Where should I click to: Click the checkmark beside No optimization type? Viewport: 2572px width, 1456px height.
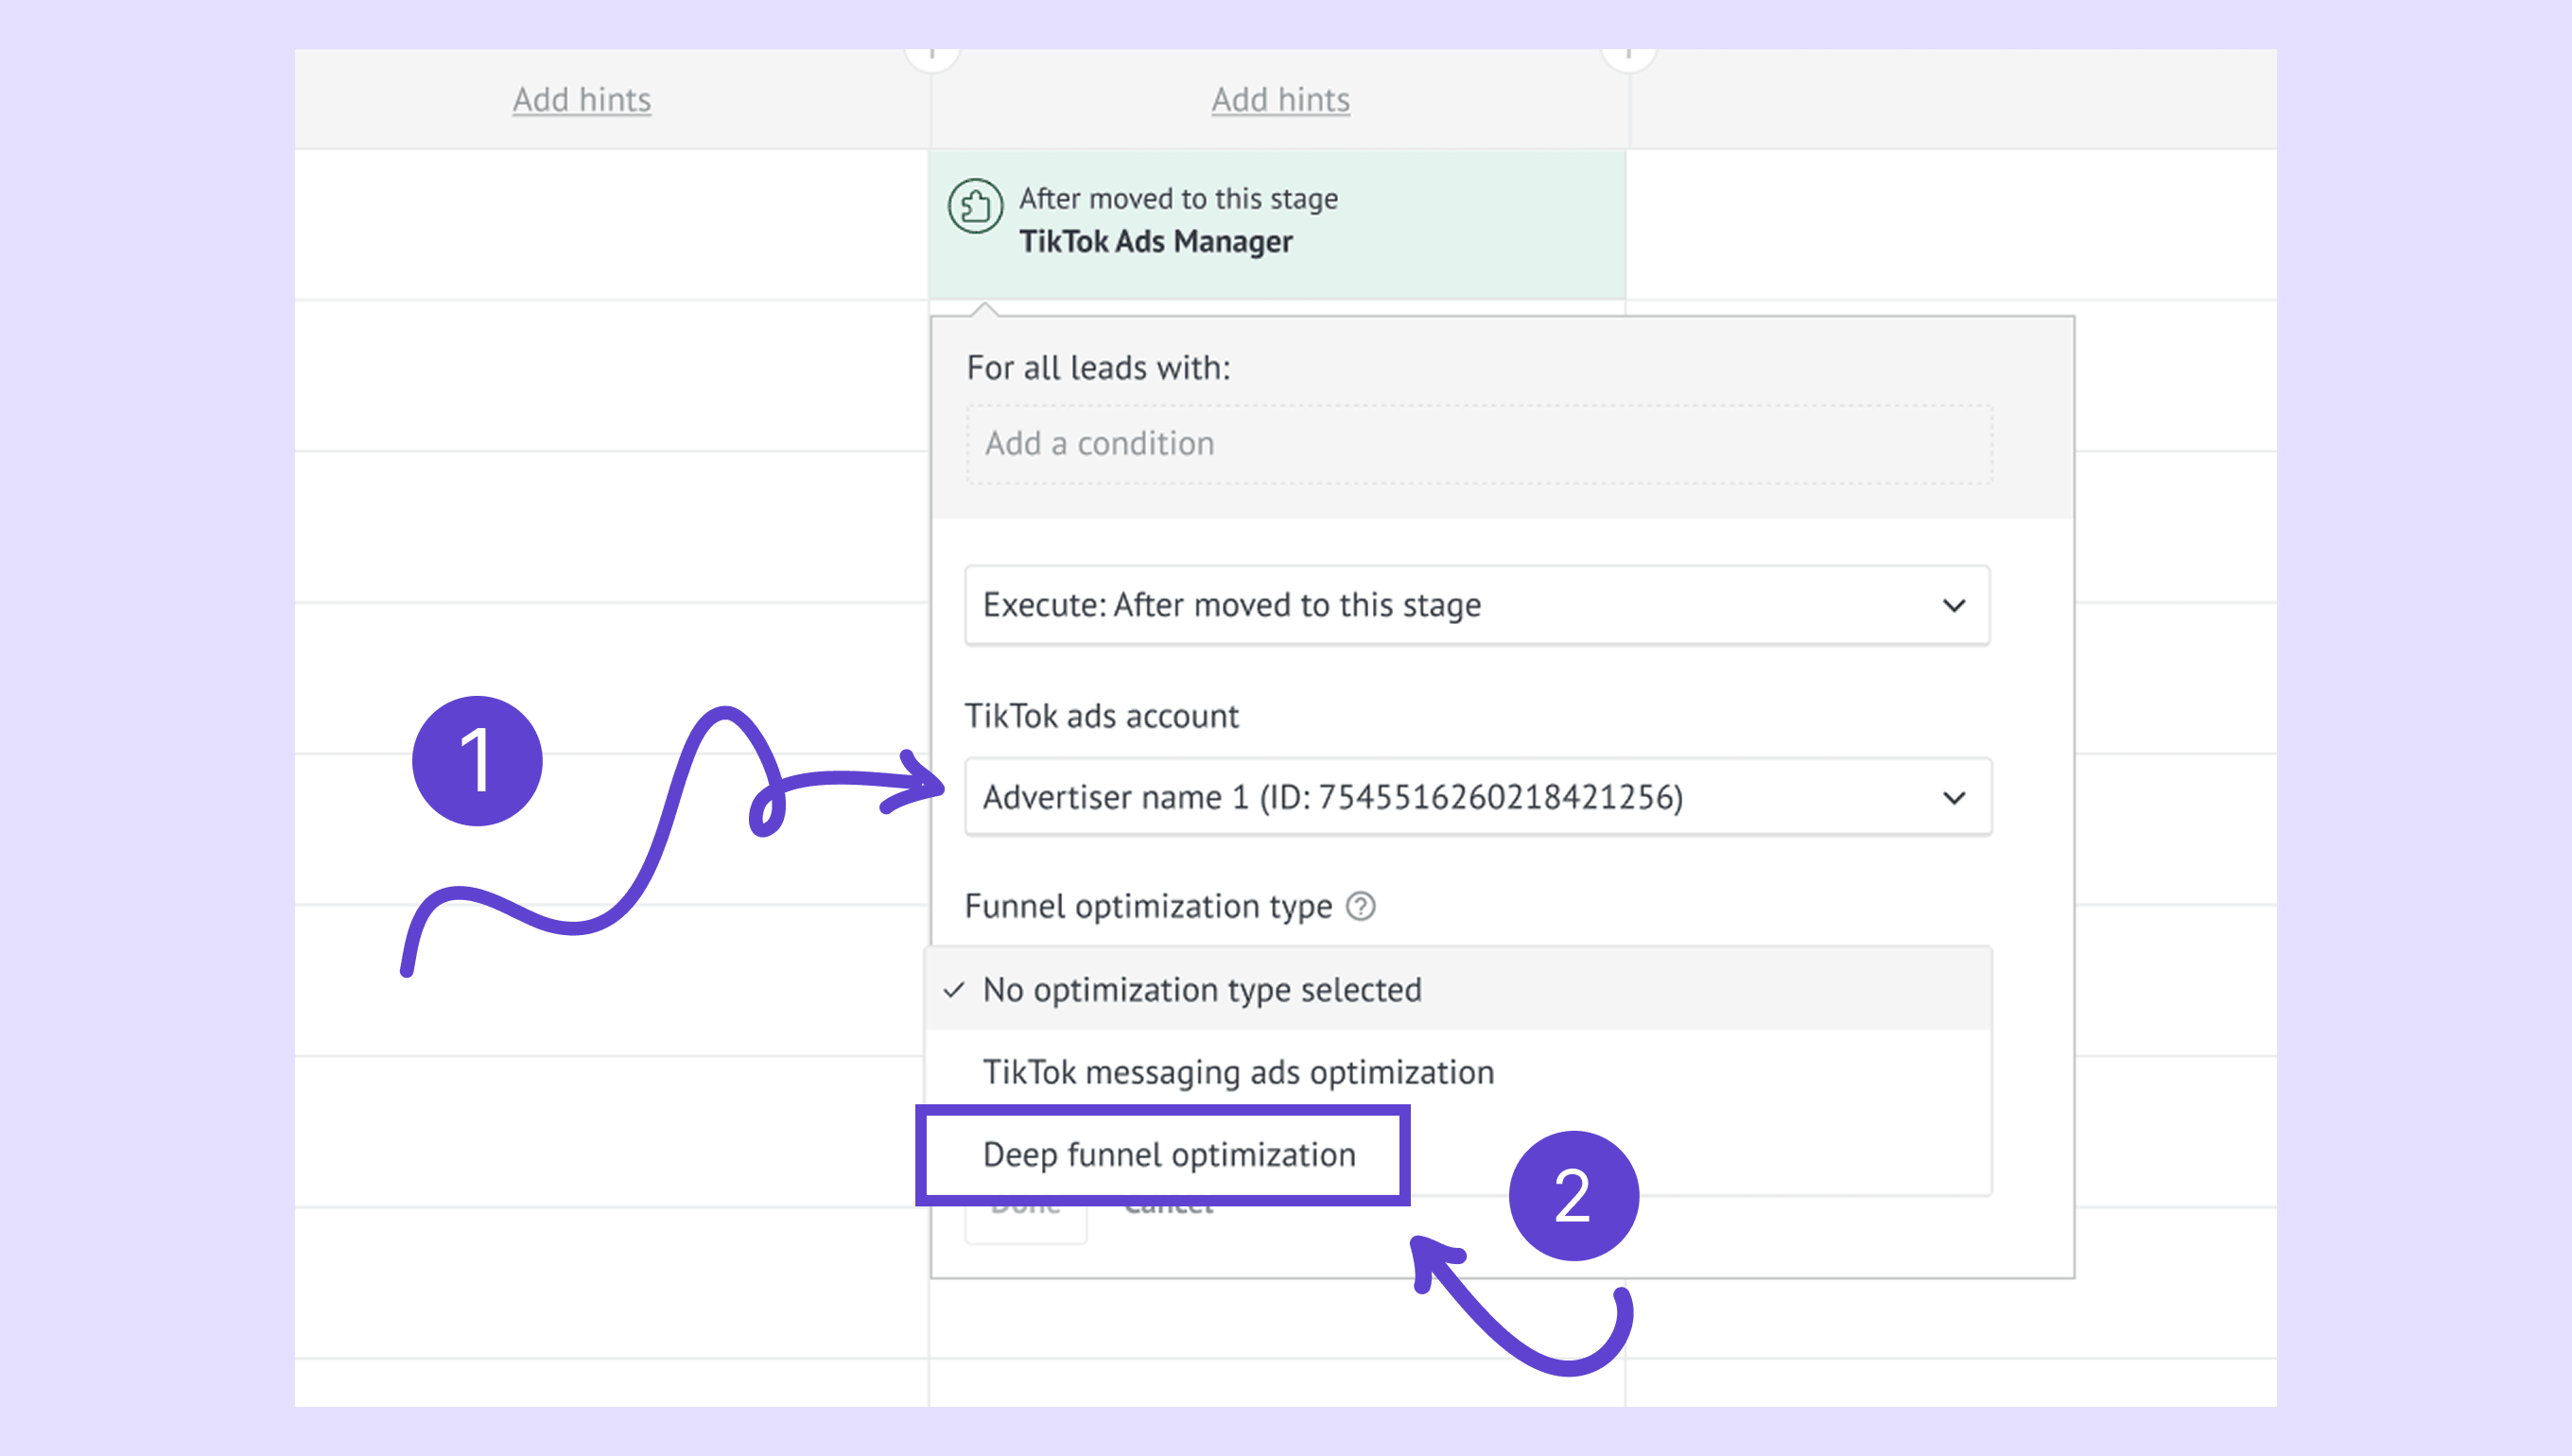[x=954, y=990]
